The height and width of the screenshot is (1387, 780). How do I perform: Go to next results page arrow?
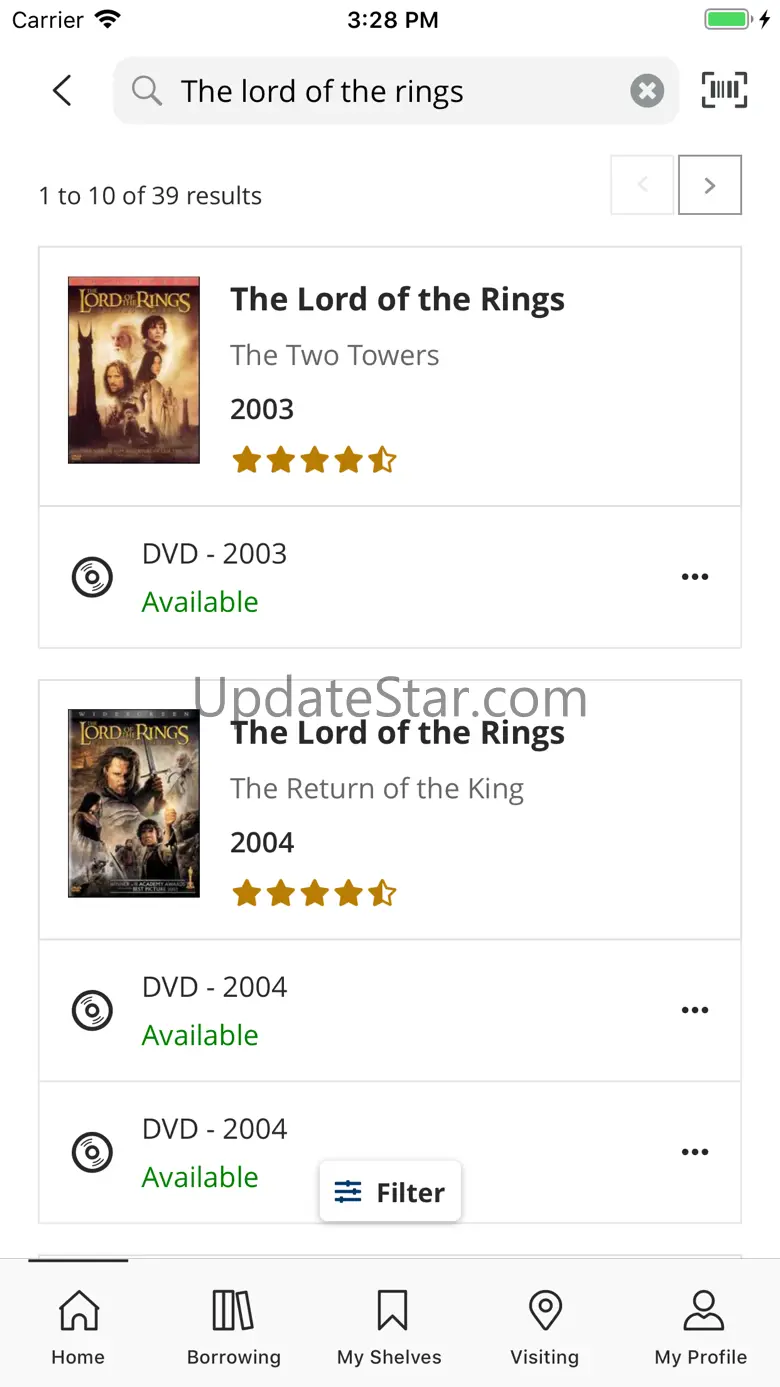point(710,185)
